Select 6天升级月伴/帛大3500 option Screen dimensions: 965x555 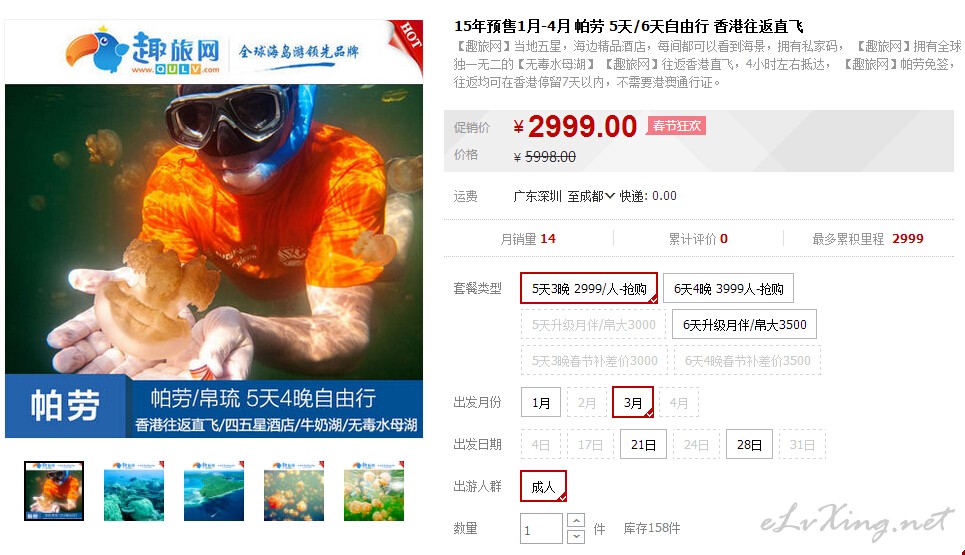pos(744,324)
